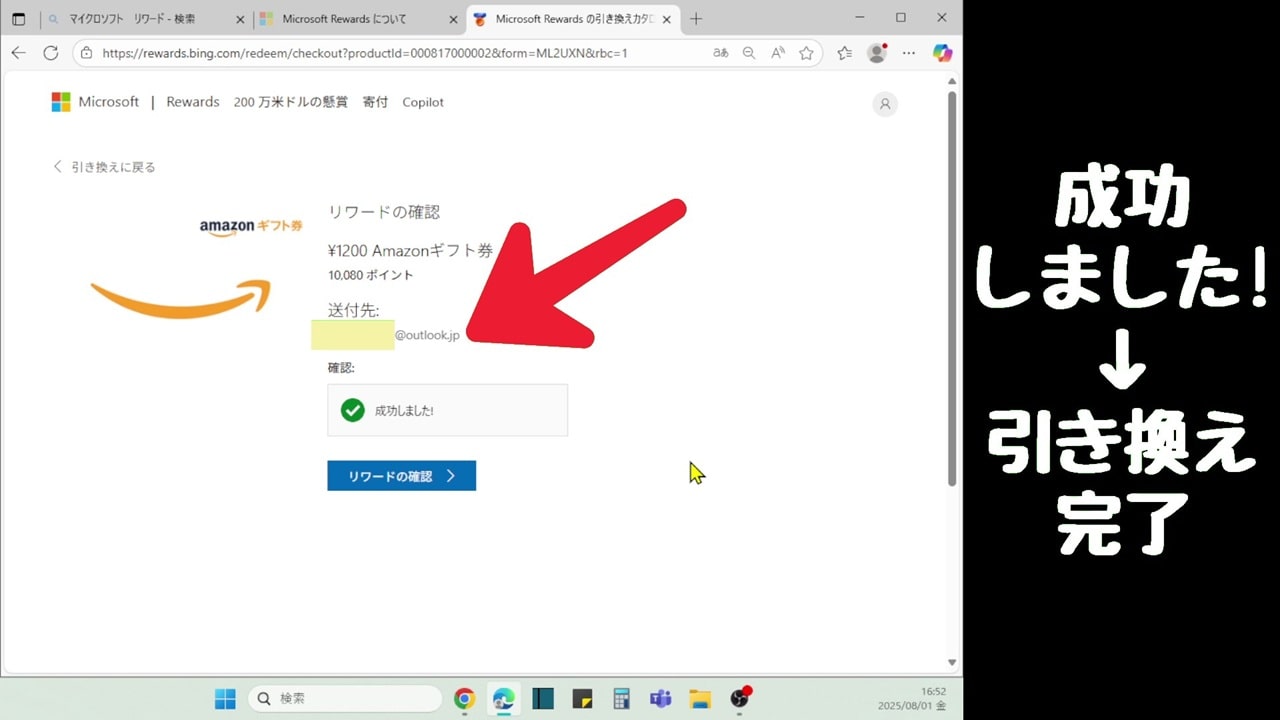Viewport: 1280px width, 720px height.
Task: Open the browser profile icon
Action: 877,53
